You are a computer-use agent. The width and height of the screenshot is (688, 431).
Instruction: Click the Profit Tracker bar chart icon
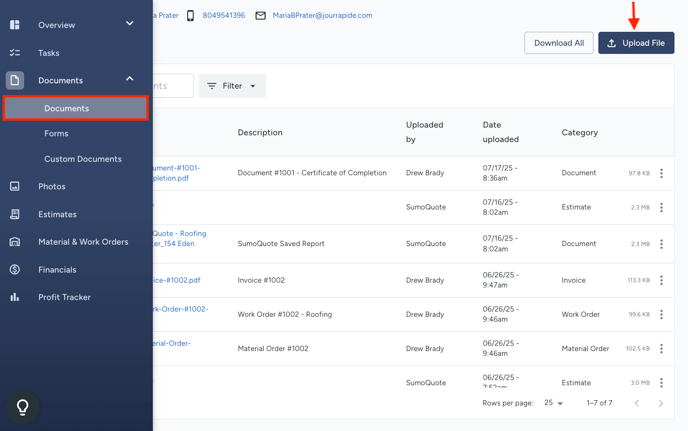[14, 297]
